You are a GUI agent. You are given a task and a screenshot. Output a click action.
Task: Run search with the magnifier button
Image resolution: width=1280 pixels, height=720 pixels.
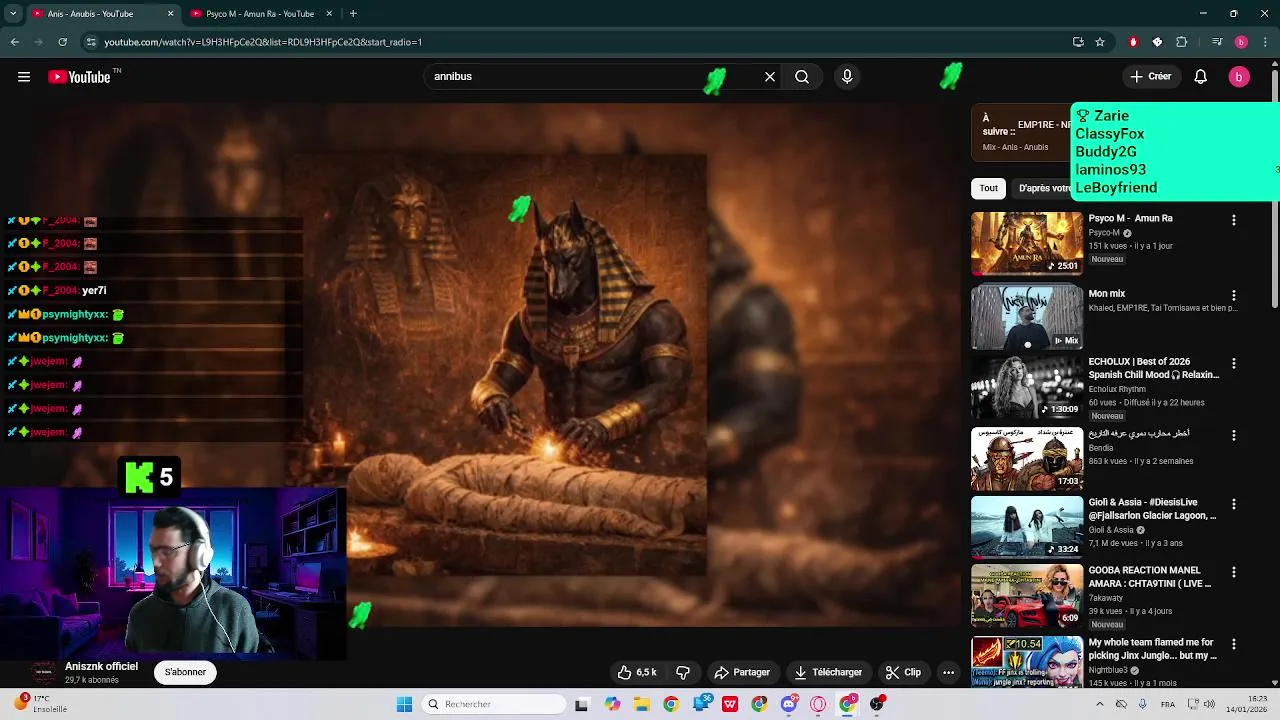(802, 77)
